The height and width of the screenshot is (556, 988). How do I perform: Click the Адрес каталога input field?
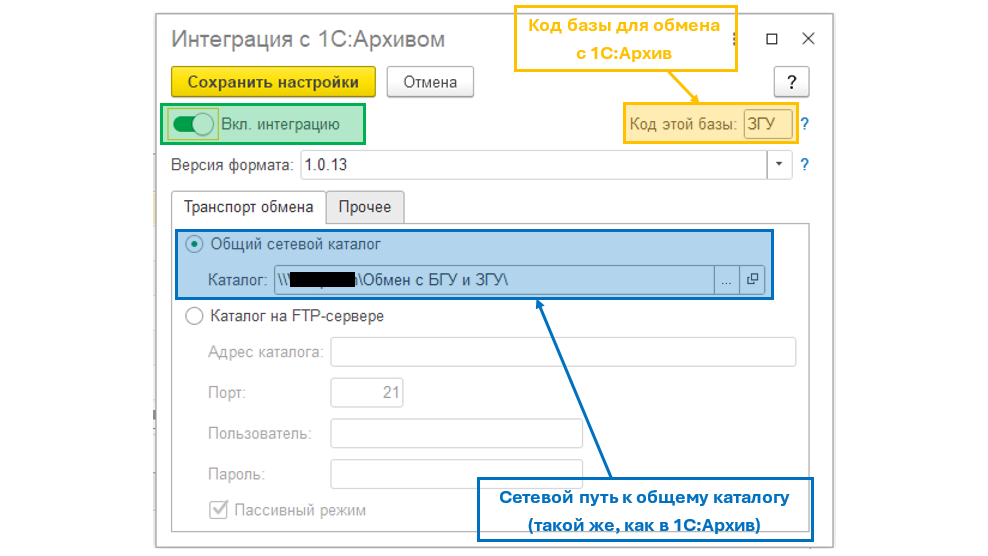click(x=563, y=352)
